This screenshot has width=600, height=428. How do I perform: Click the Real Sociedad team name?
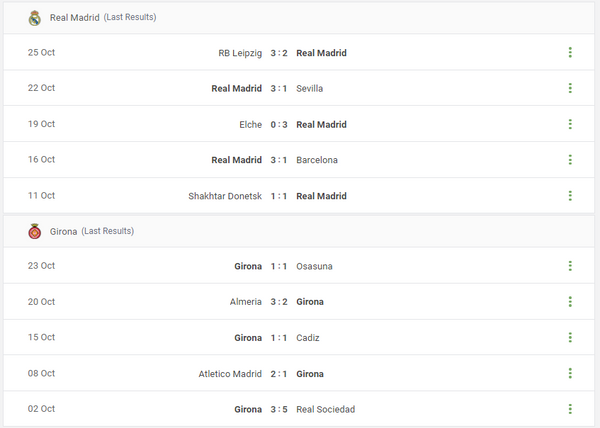325,409
